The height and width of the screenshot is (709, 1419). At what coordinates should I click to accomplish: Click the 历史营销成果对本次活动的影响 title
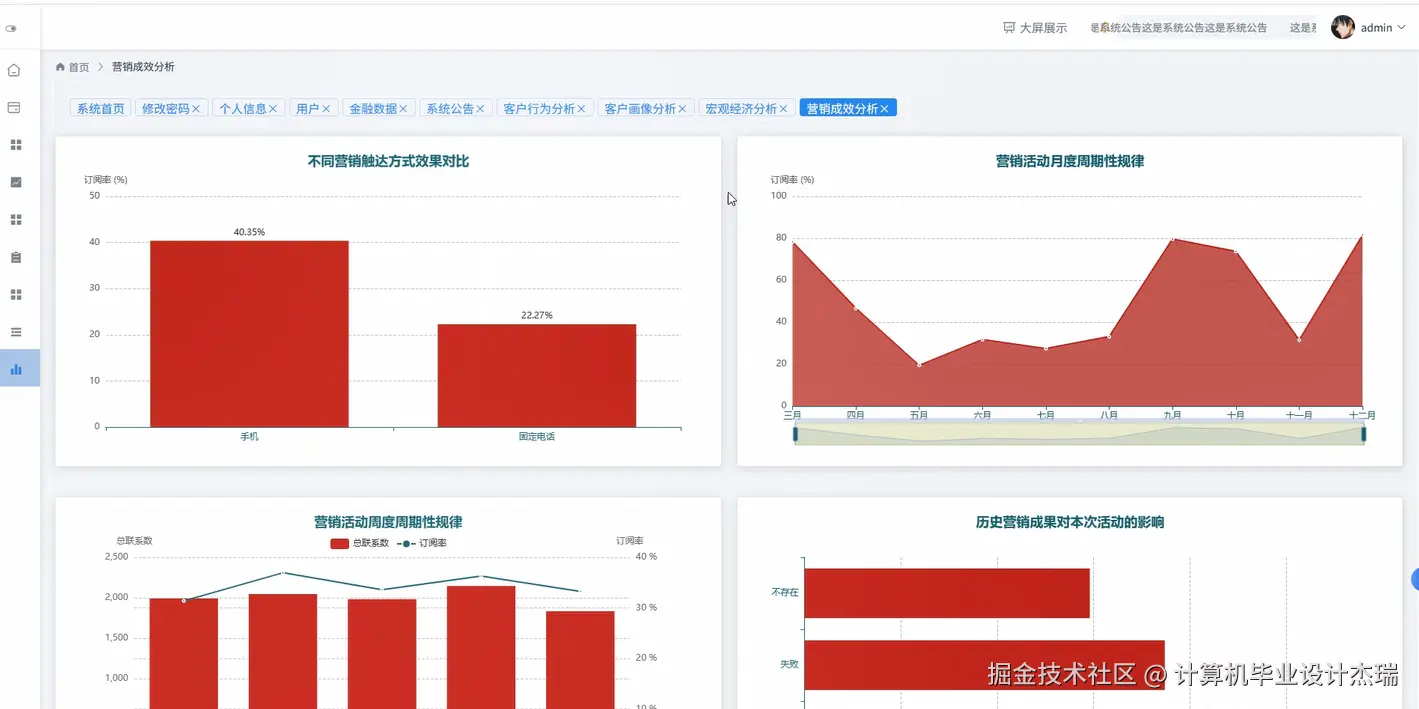[1070, 522]
